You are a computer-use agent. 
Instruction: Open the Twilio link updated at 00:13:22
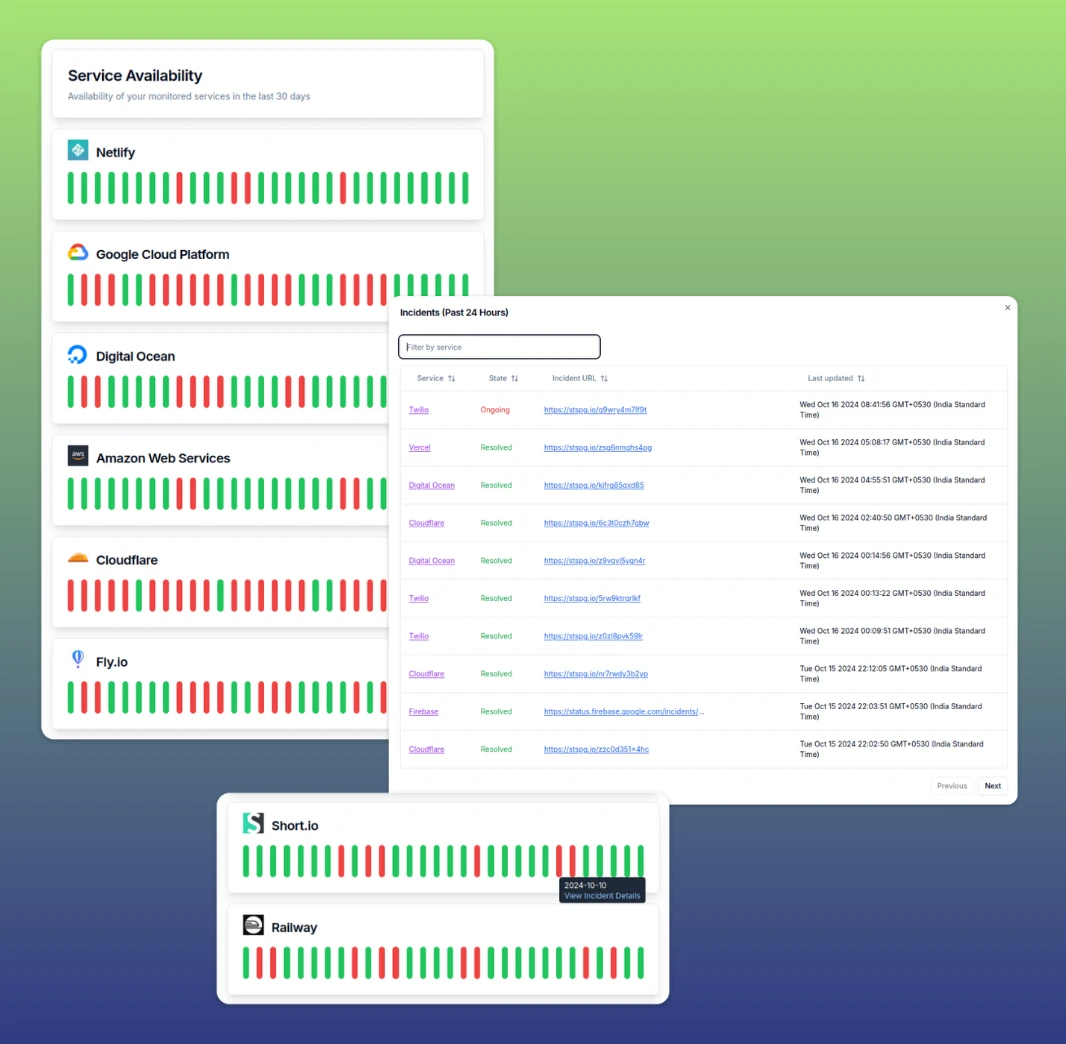coord(419,599)
